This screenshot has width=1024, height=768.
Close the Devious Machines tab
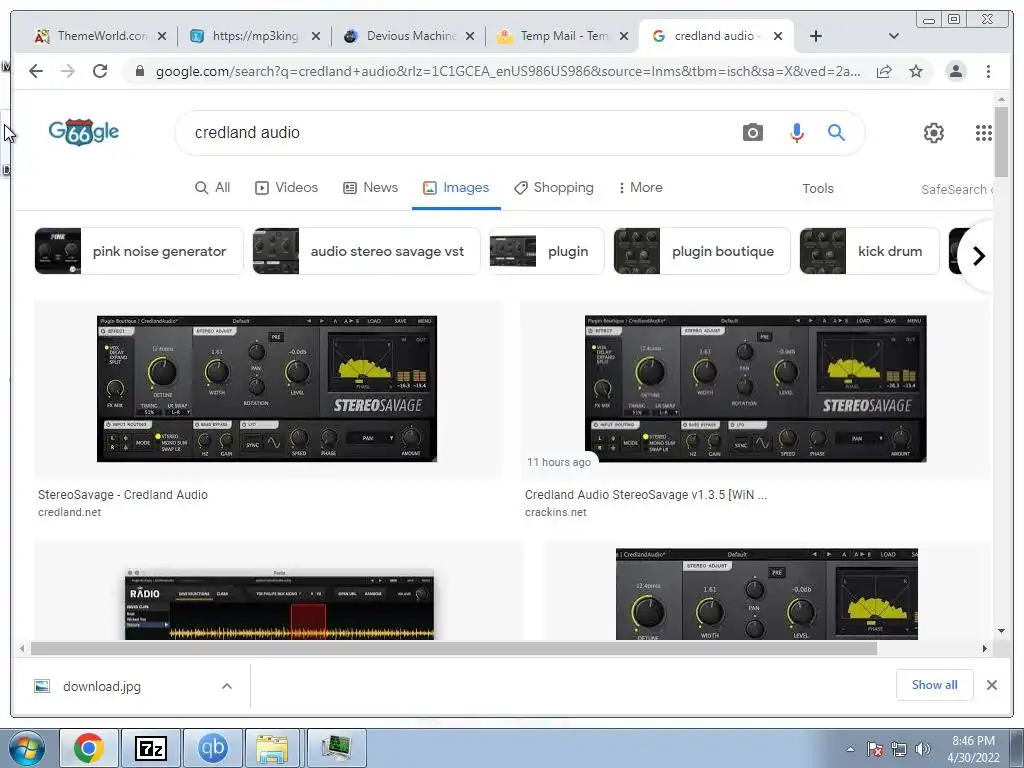[x=470, y=36]
